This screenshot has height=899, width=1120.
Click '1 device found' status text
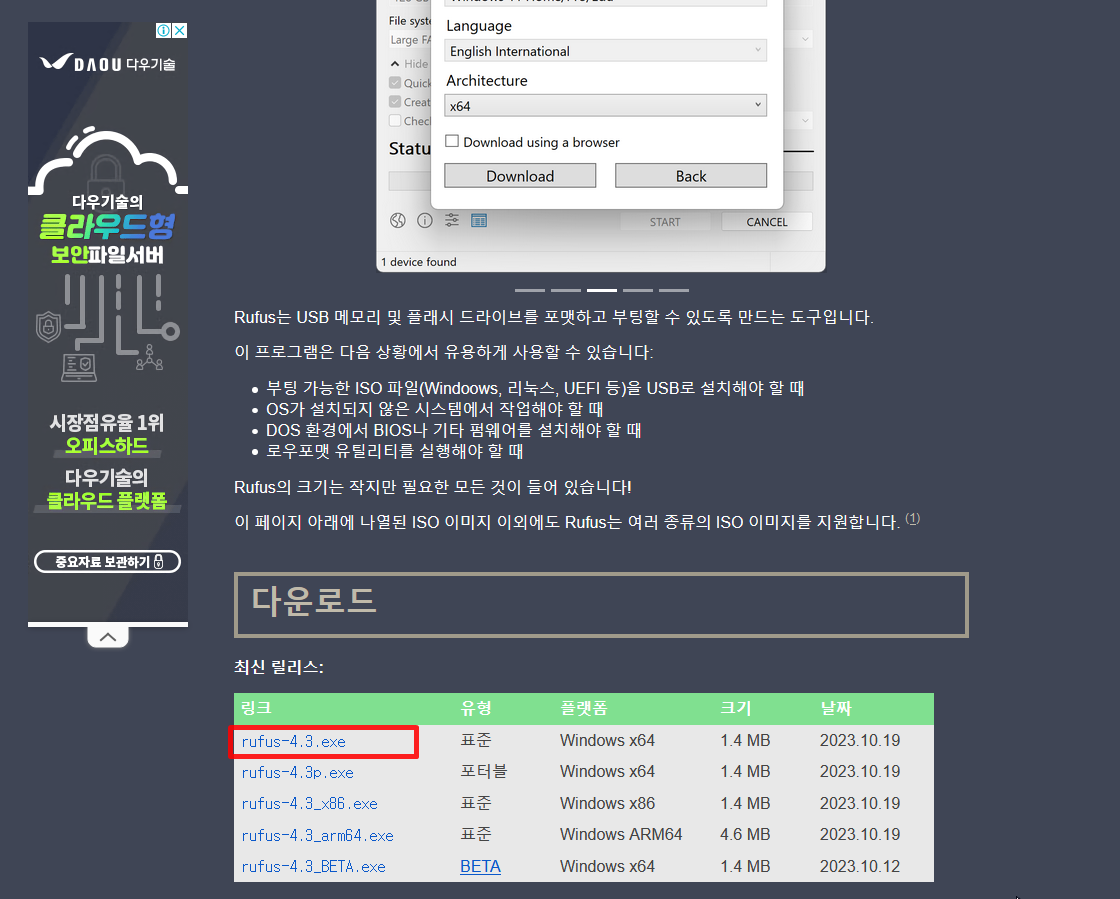419,262
